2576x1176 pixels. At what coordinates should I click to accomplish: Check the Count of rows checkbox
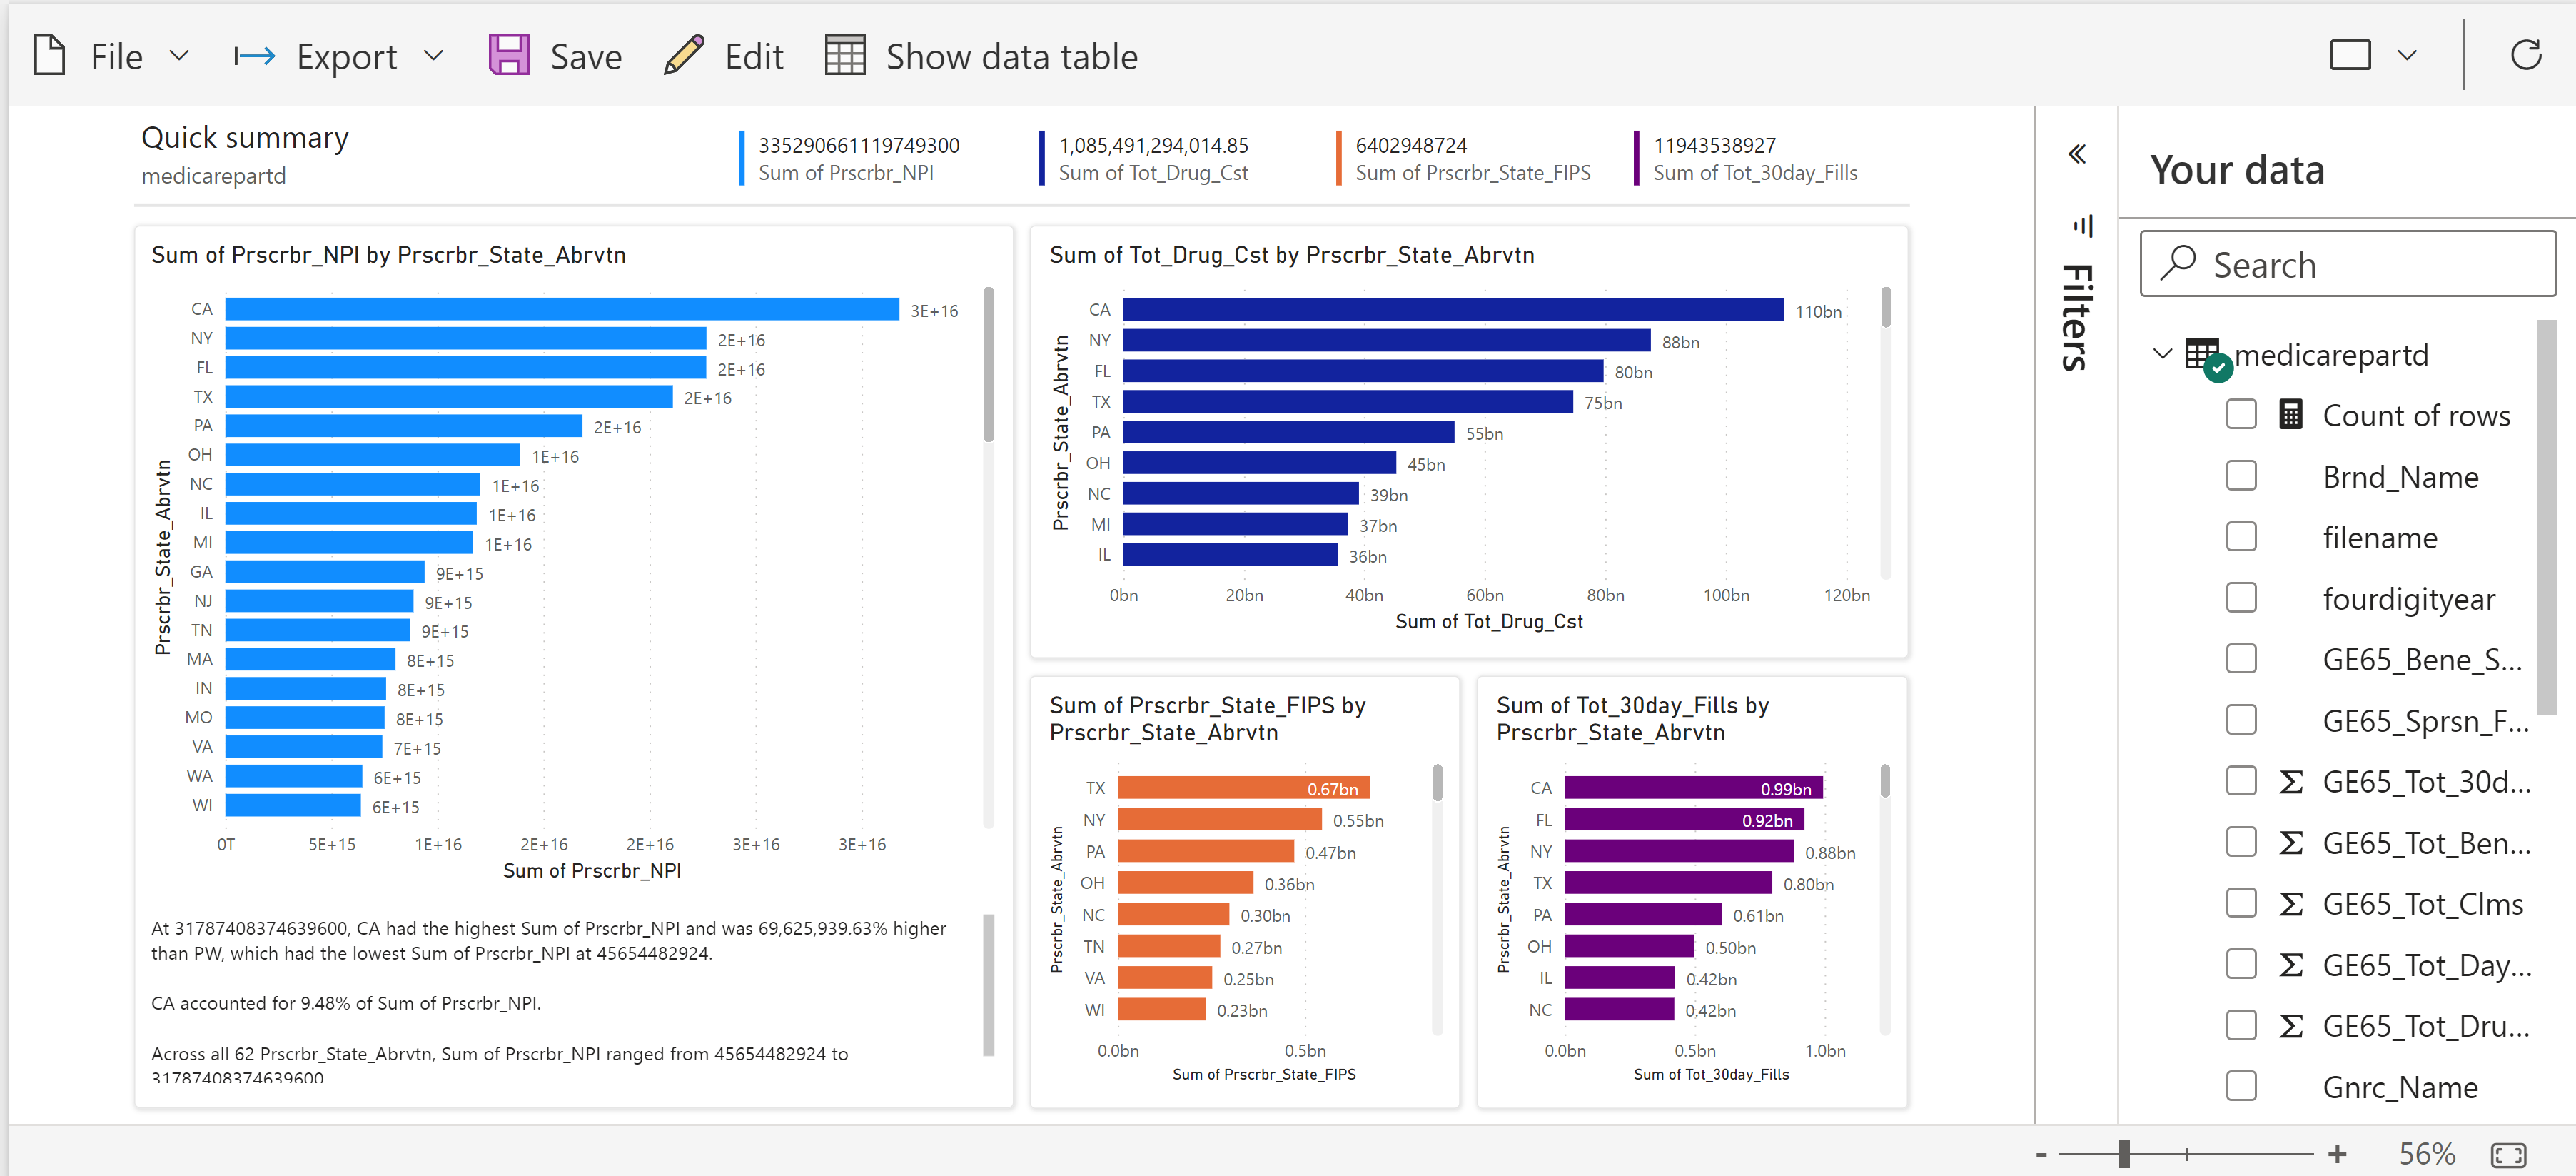2241,414
